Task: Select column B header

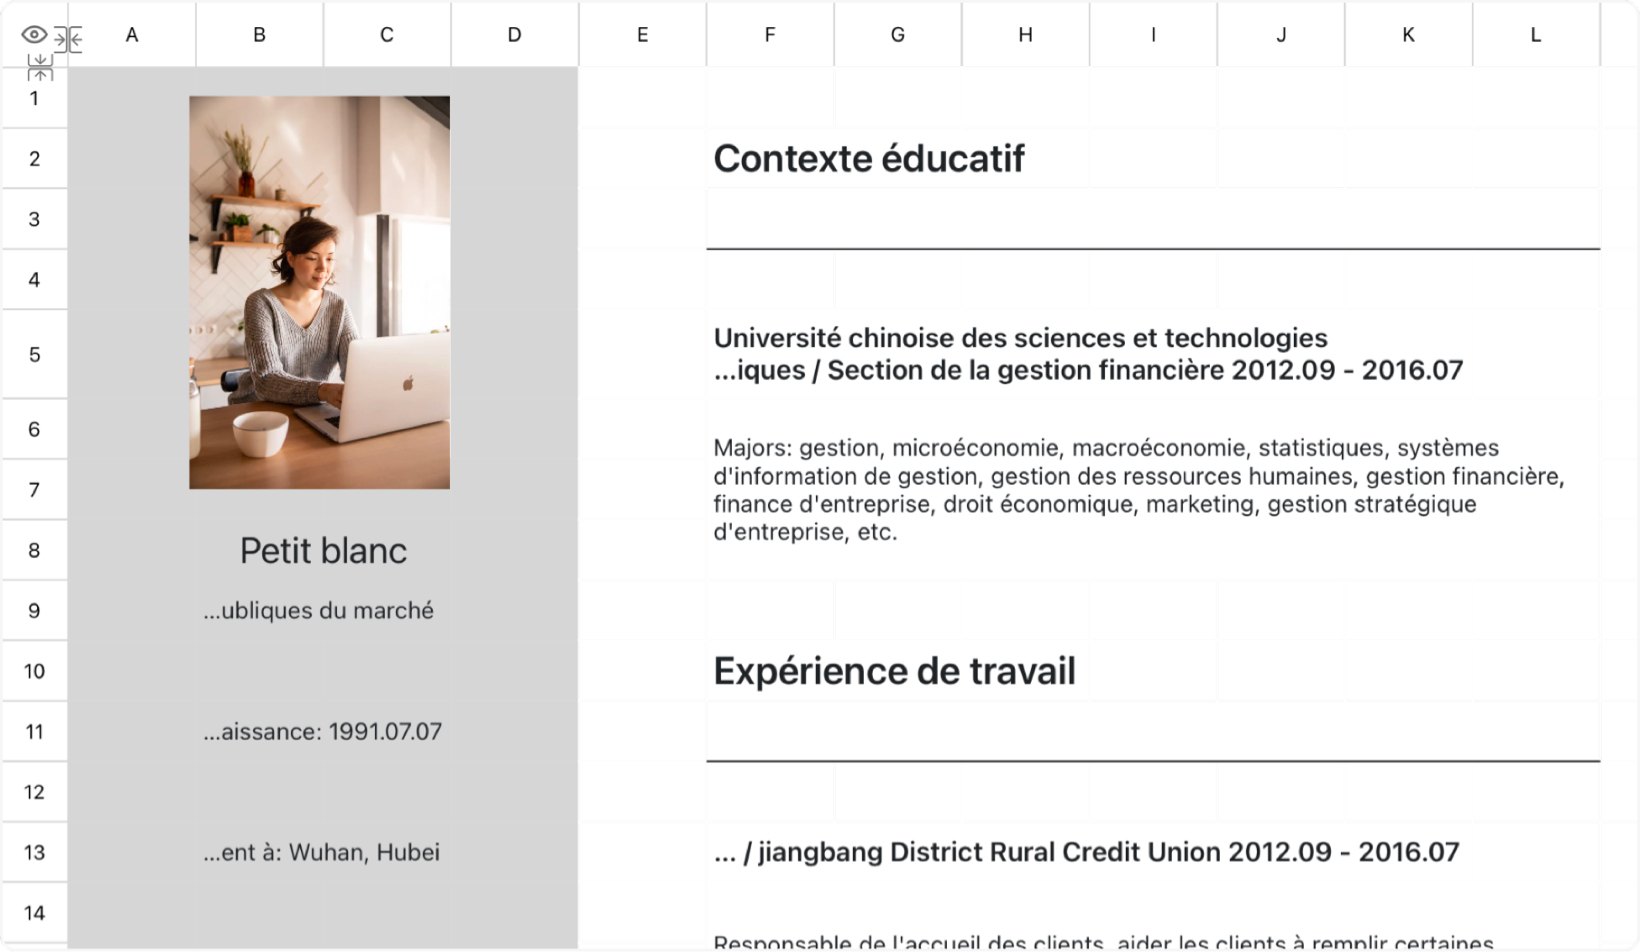Action: coord(259,35)
